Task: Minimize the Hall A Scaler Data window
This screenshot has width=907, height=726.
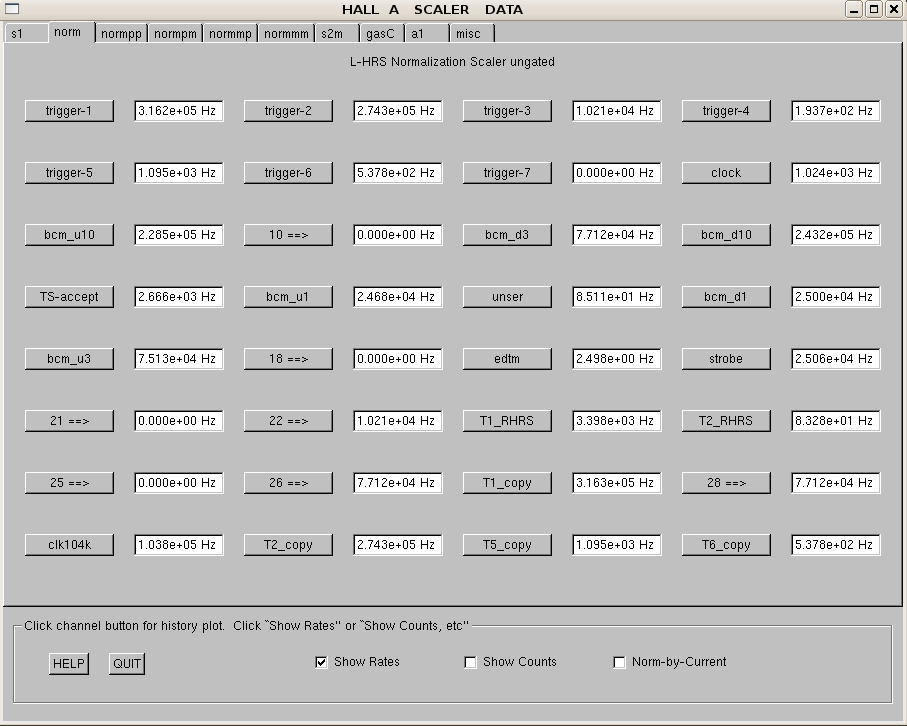Action: coord(854,9)
